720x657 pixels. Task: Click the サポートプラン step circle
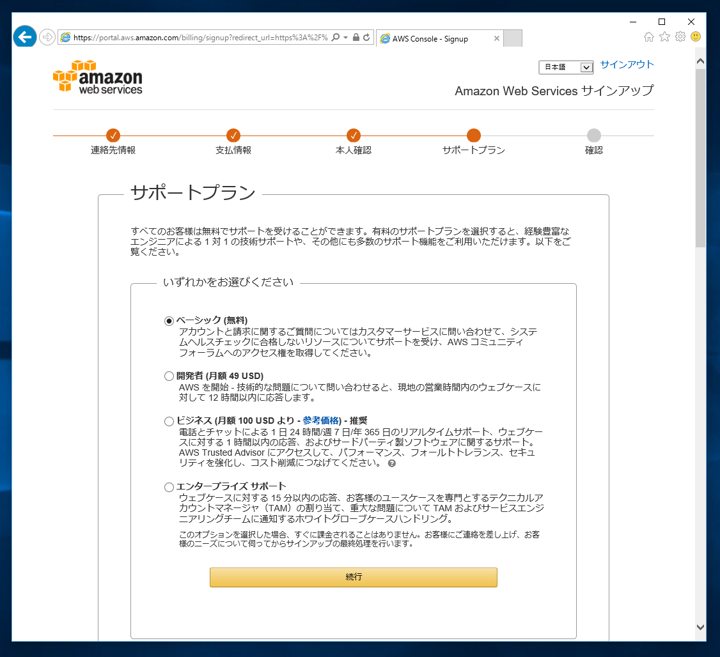pos(473,135)
